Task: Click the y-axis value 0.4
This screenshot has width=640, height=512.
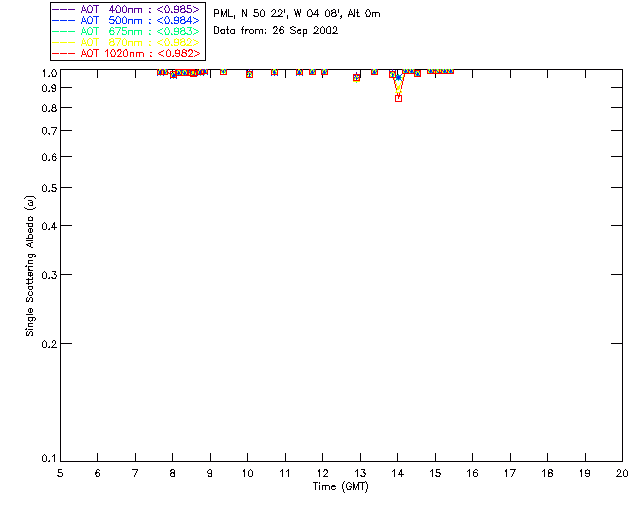Action: tap(49, 226)
